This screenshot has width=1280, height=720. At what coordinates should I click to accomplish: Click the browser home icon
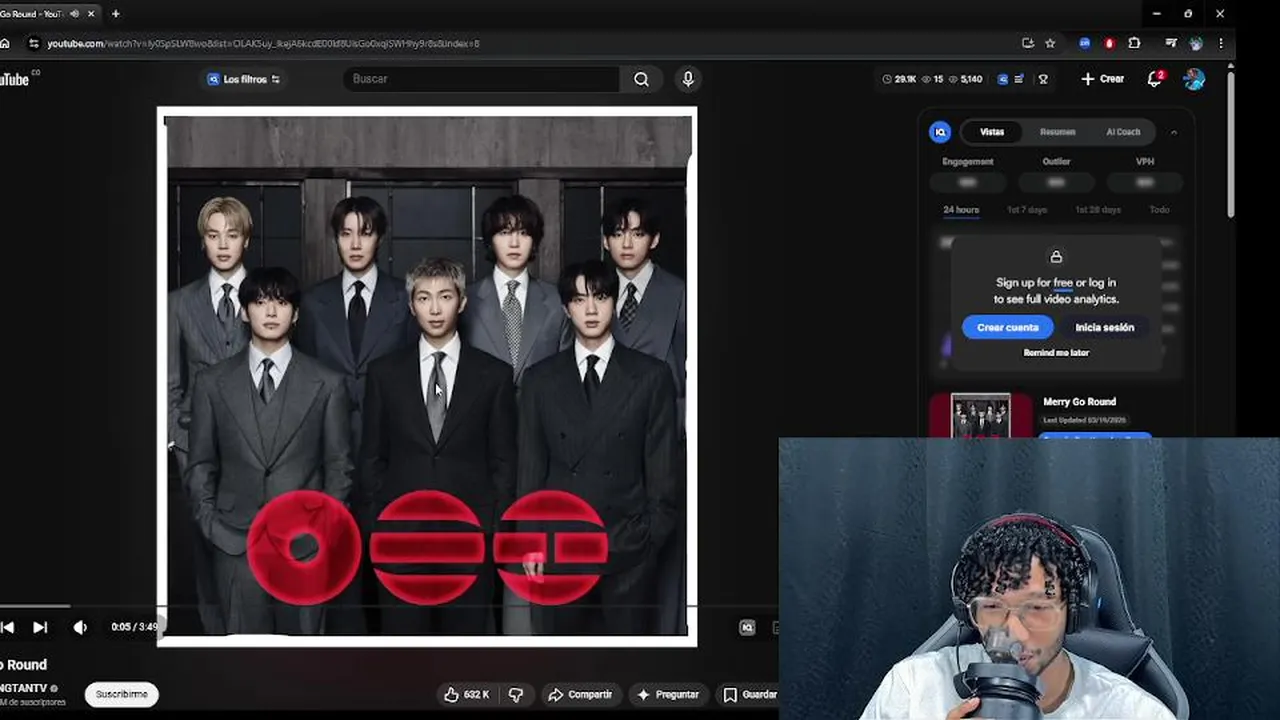[5, 43]
